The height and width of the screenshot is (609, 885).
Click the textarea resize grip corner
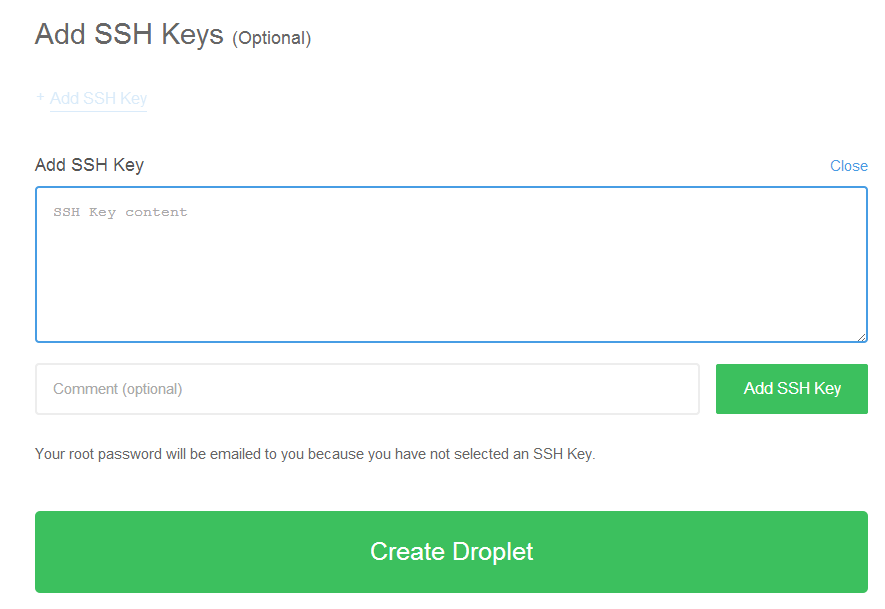click(861, 337)
